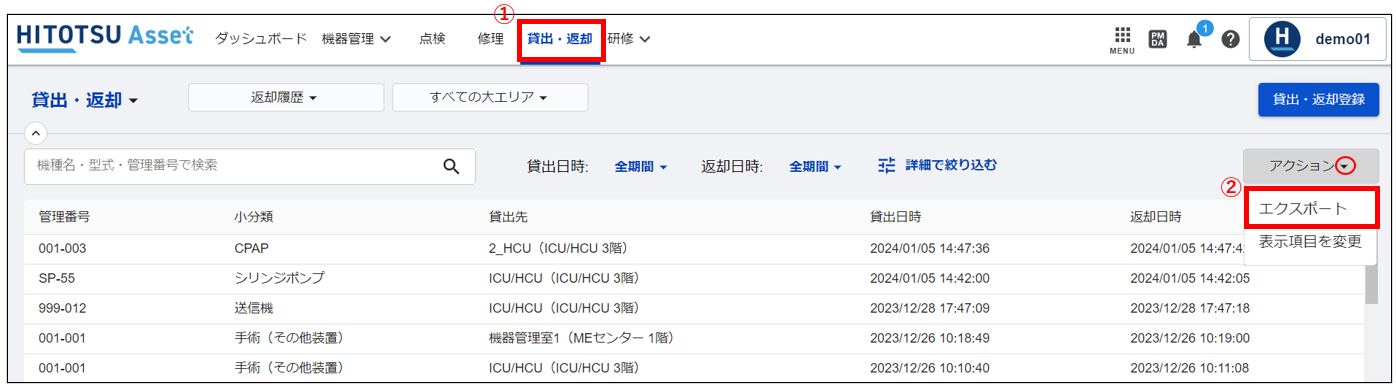Image resolution: width=1396 pixels, height=386 pixels.
Task: Click the 2023/12/26 10:19:00 return time
Action: (x=1190, y=339)
